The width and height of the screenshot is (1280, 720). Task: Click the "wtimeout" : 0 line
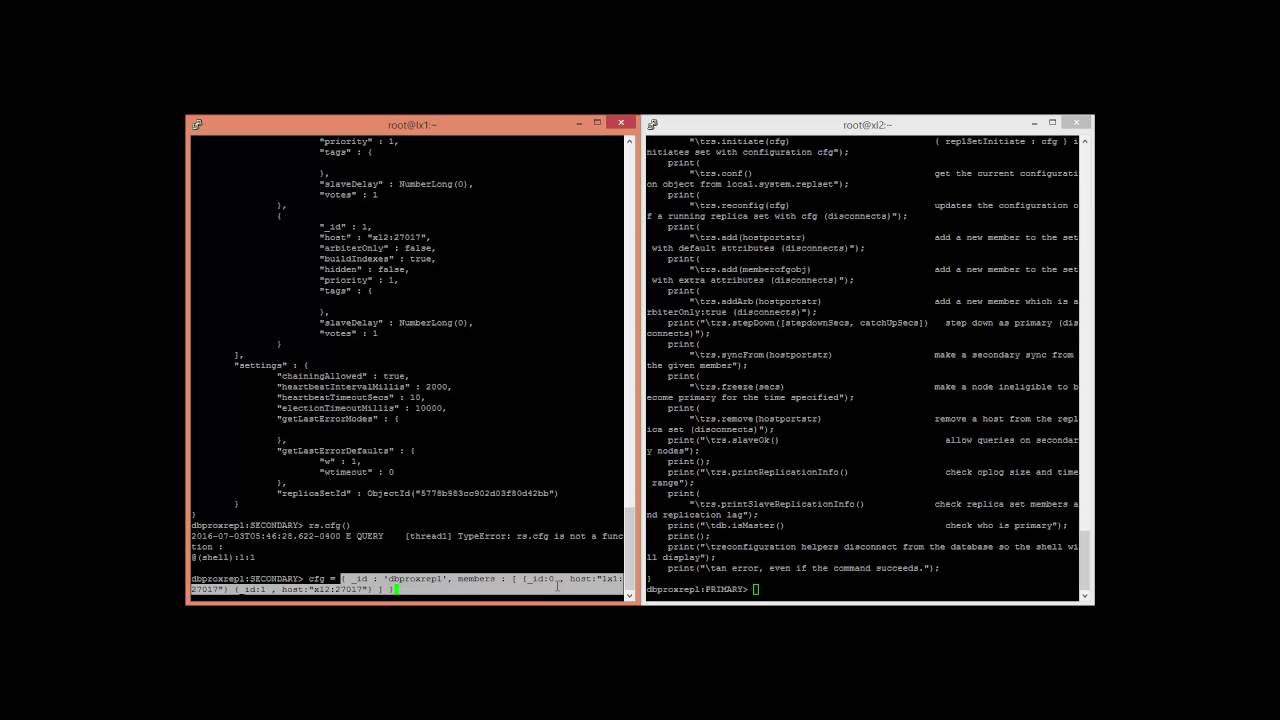357,472
